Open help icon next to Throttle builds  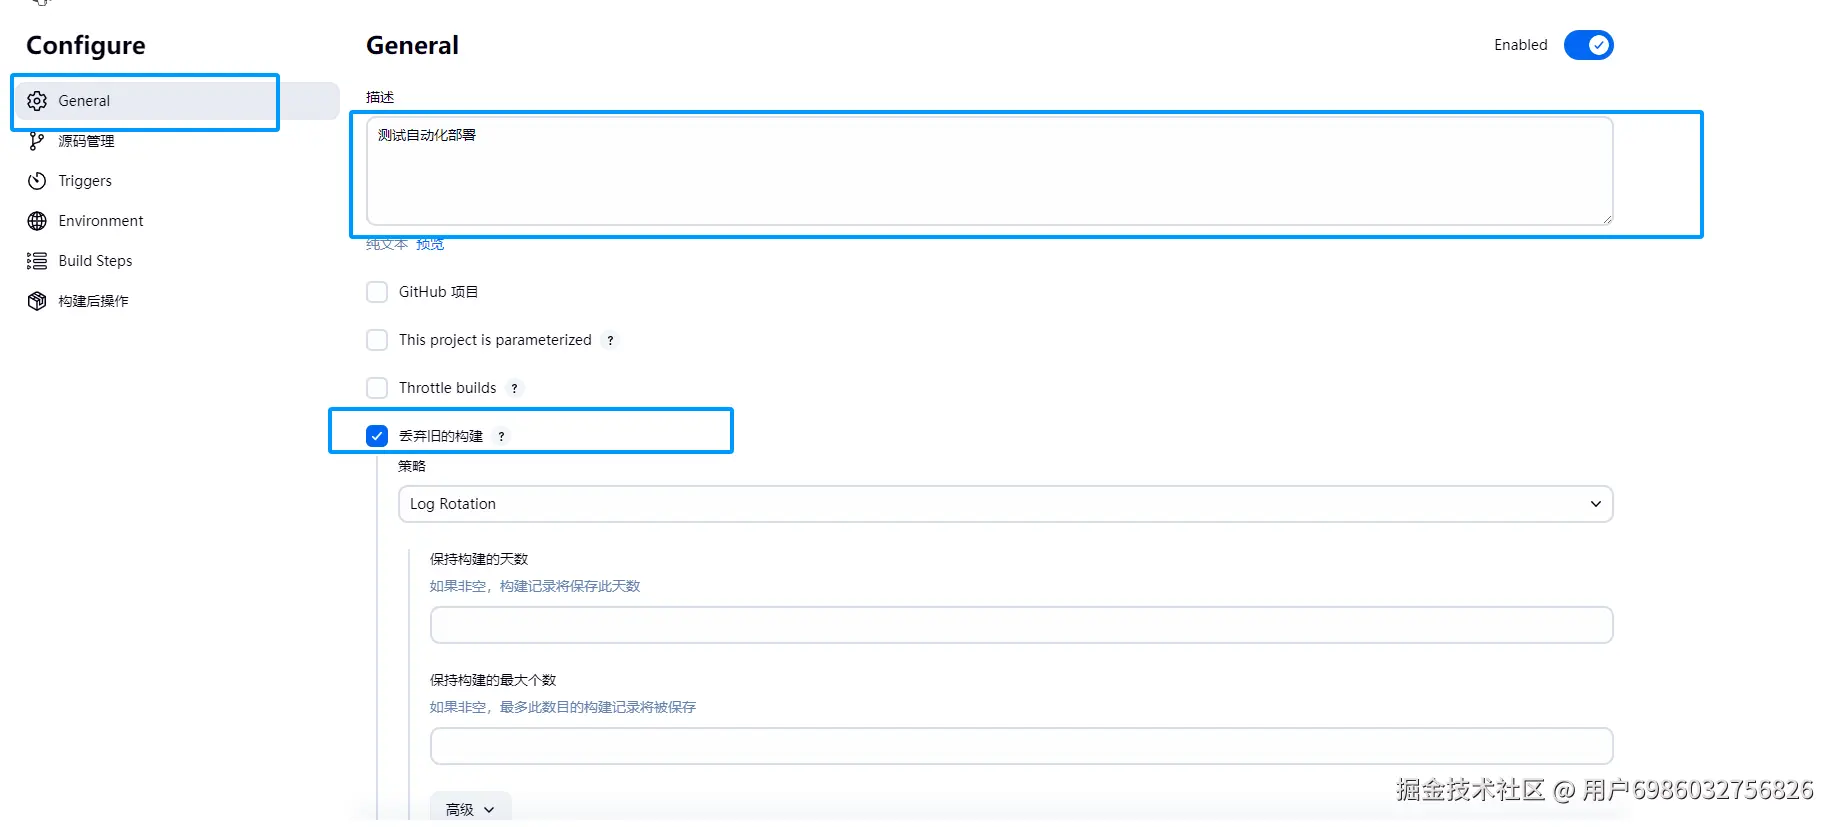pos(514,389)
